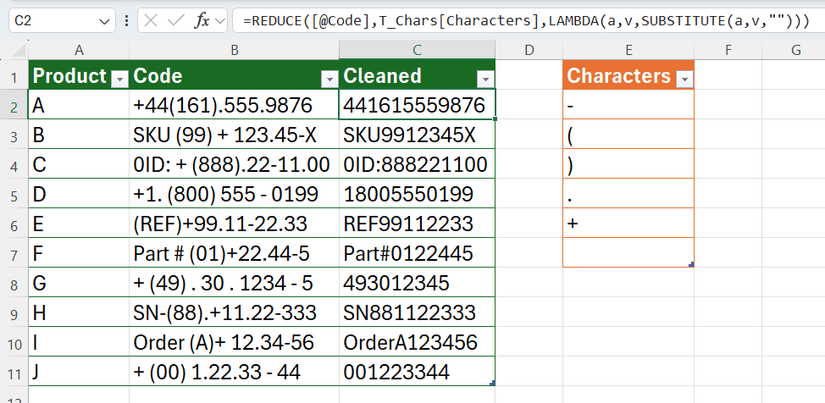Viewport: 825px width, 403px height.
Task: Select cell with +1. (800) 555 - 0199
Action: pos(235,194)
